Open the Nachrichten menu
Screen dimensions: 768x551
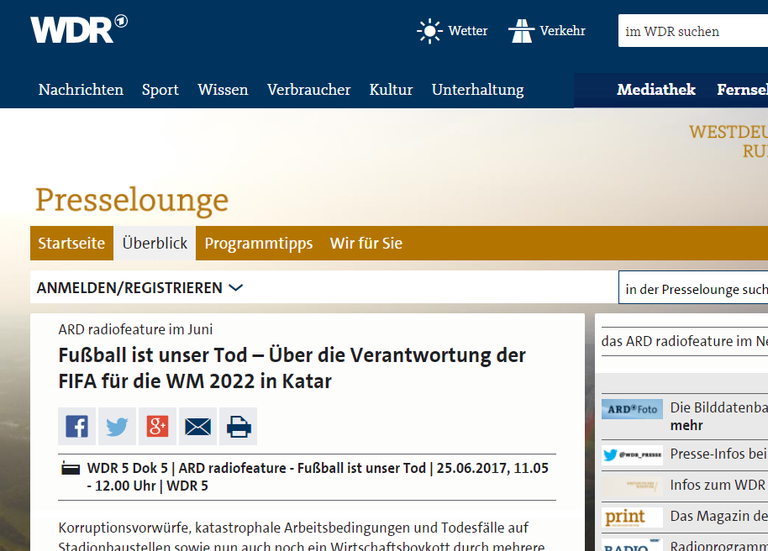(81, 90)
